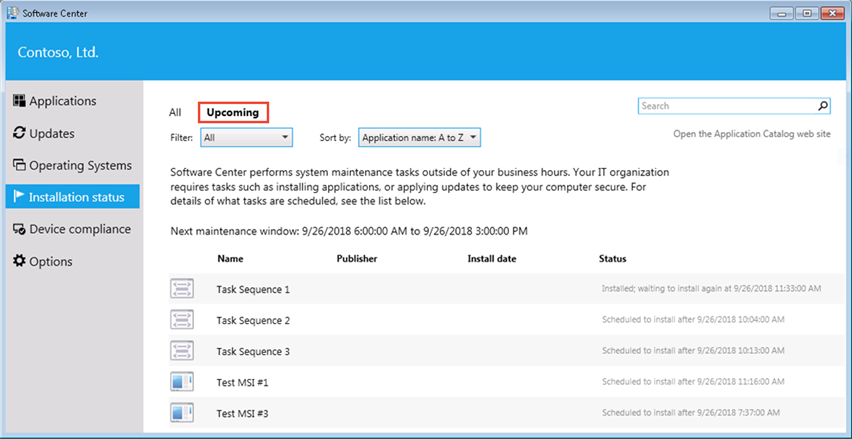Click the search magnifier icon
Screen dimensions: 852x439
(x=823, y=106)
